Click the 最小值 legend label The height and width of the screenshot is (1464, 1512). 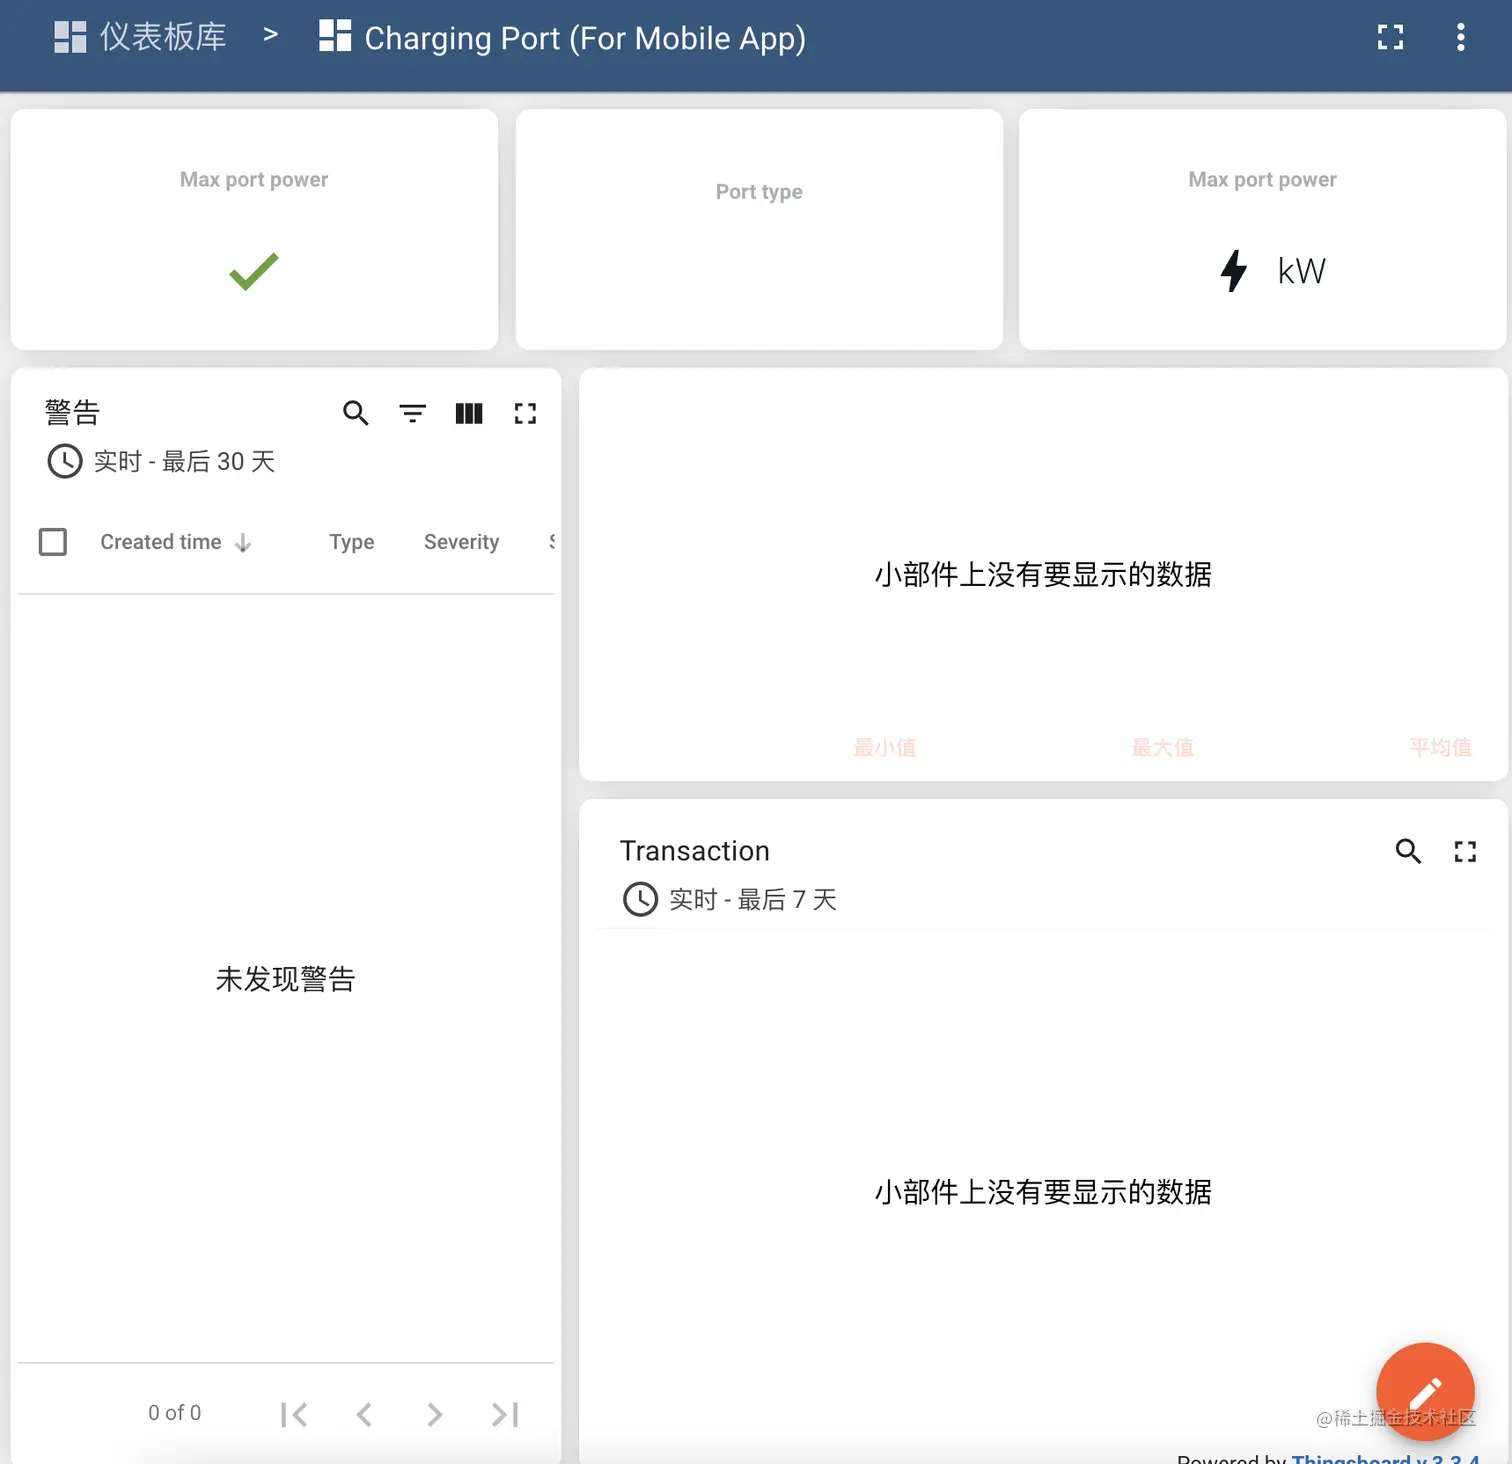pos(885,747)
